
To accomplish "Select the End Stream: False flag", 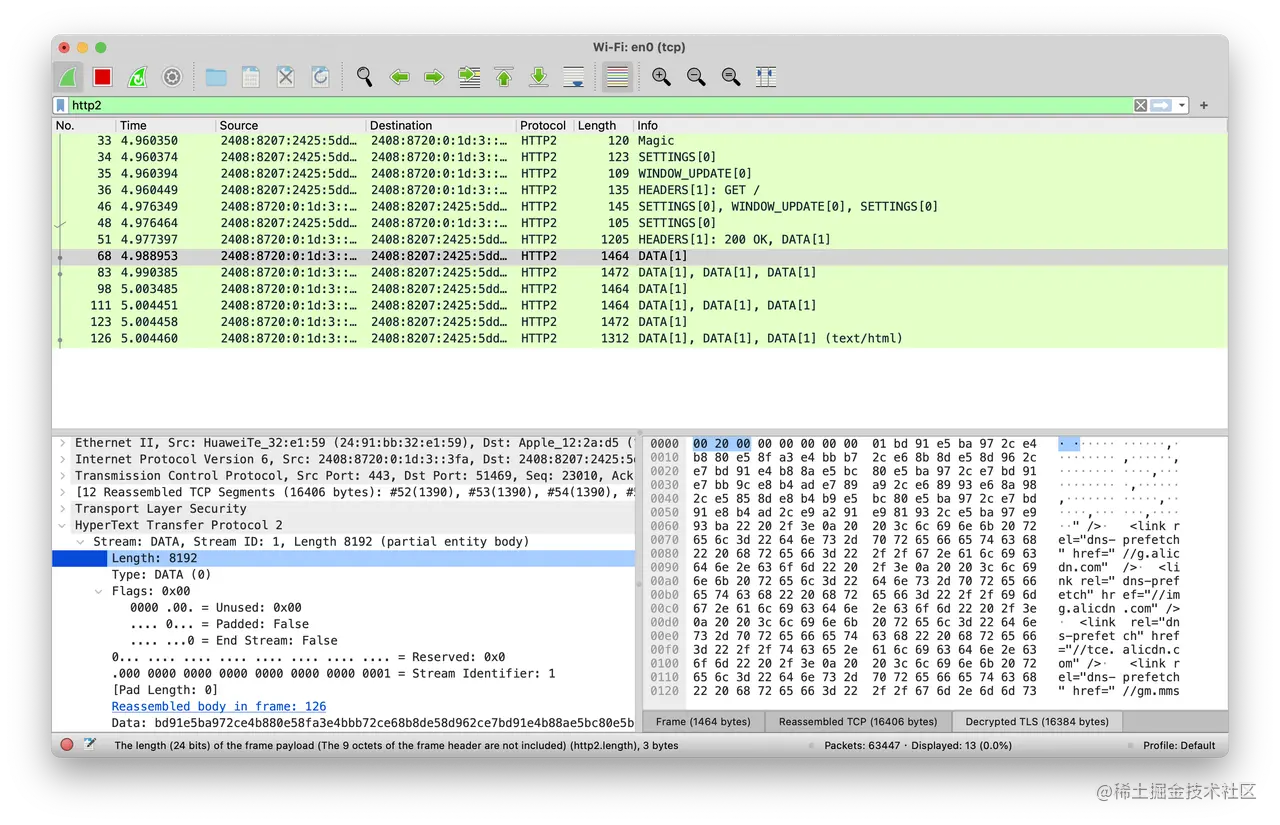I will [x=234, y=641].
